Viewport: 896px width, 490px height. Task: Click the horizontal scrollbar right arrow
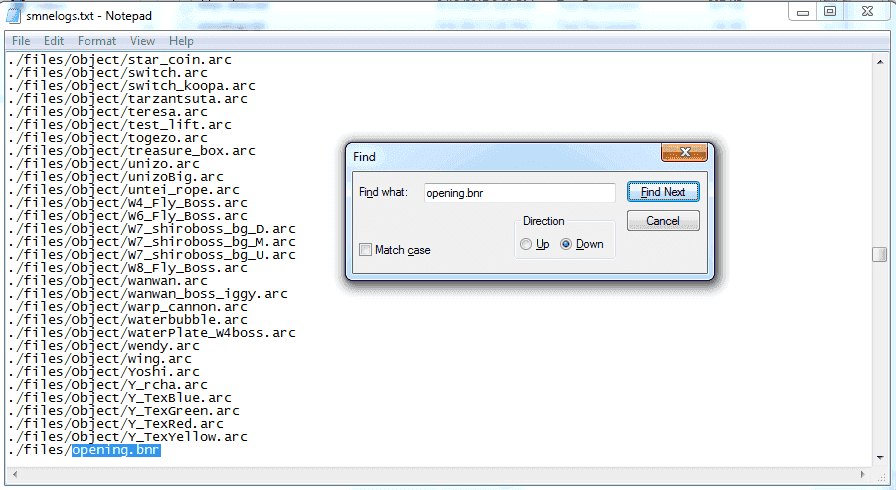[x=863, y=474]
